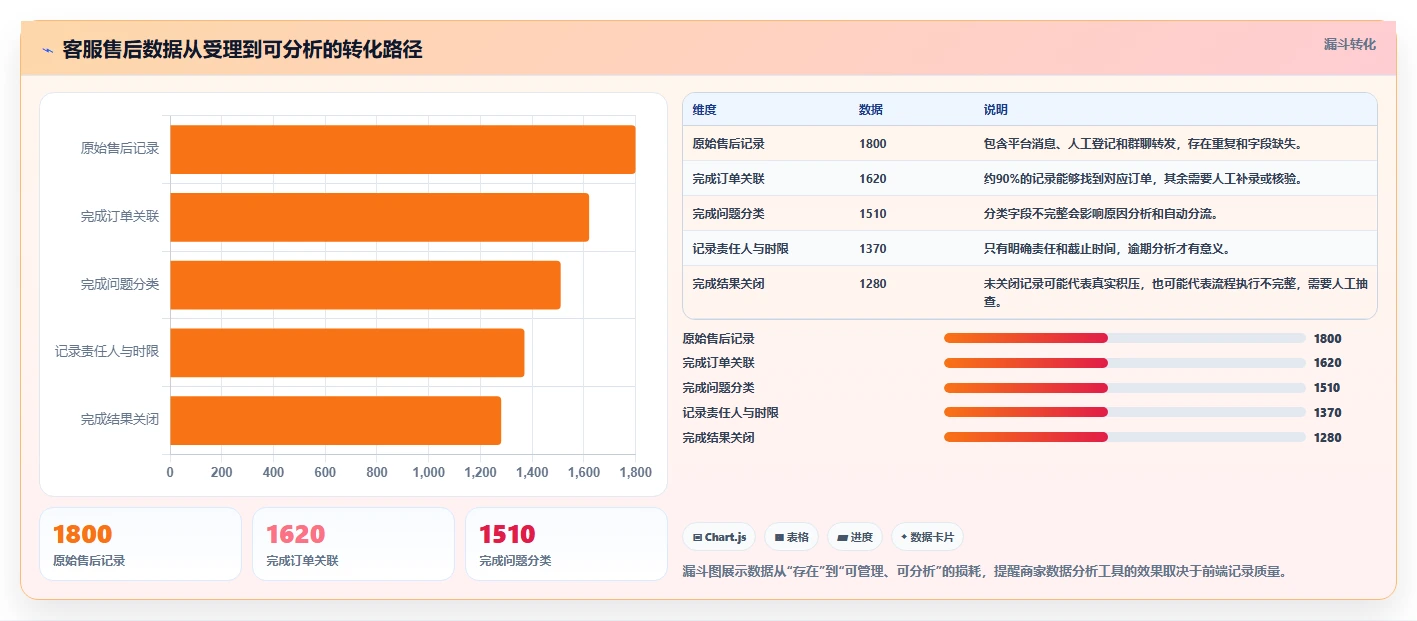1417x621 pixels.
Task: Click the 说明 table column header
Action: (996, 110)
